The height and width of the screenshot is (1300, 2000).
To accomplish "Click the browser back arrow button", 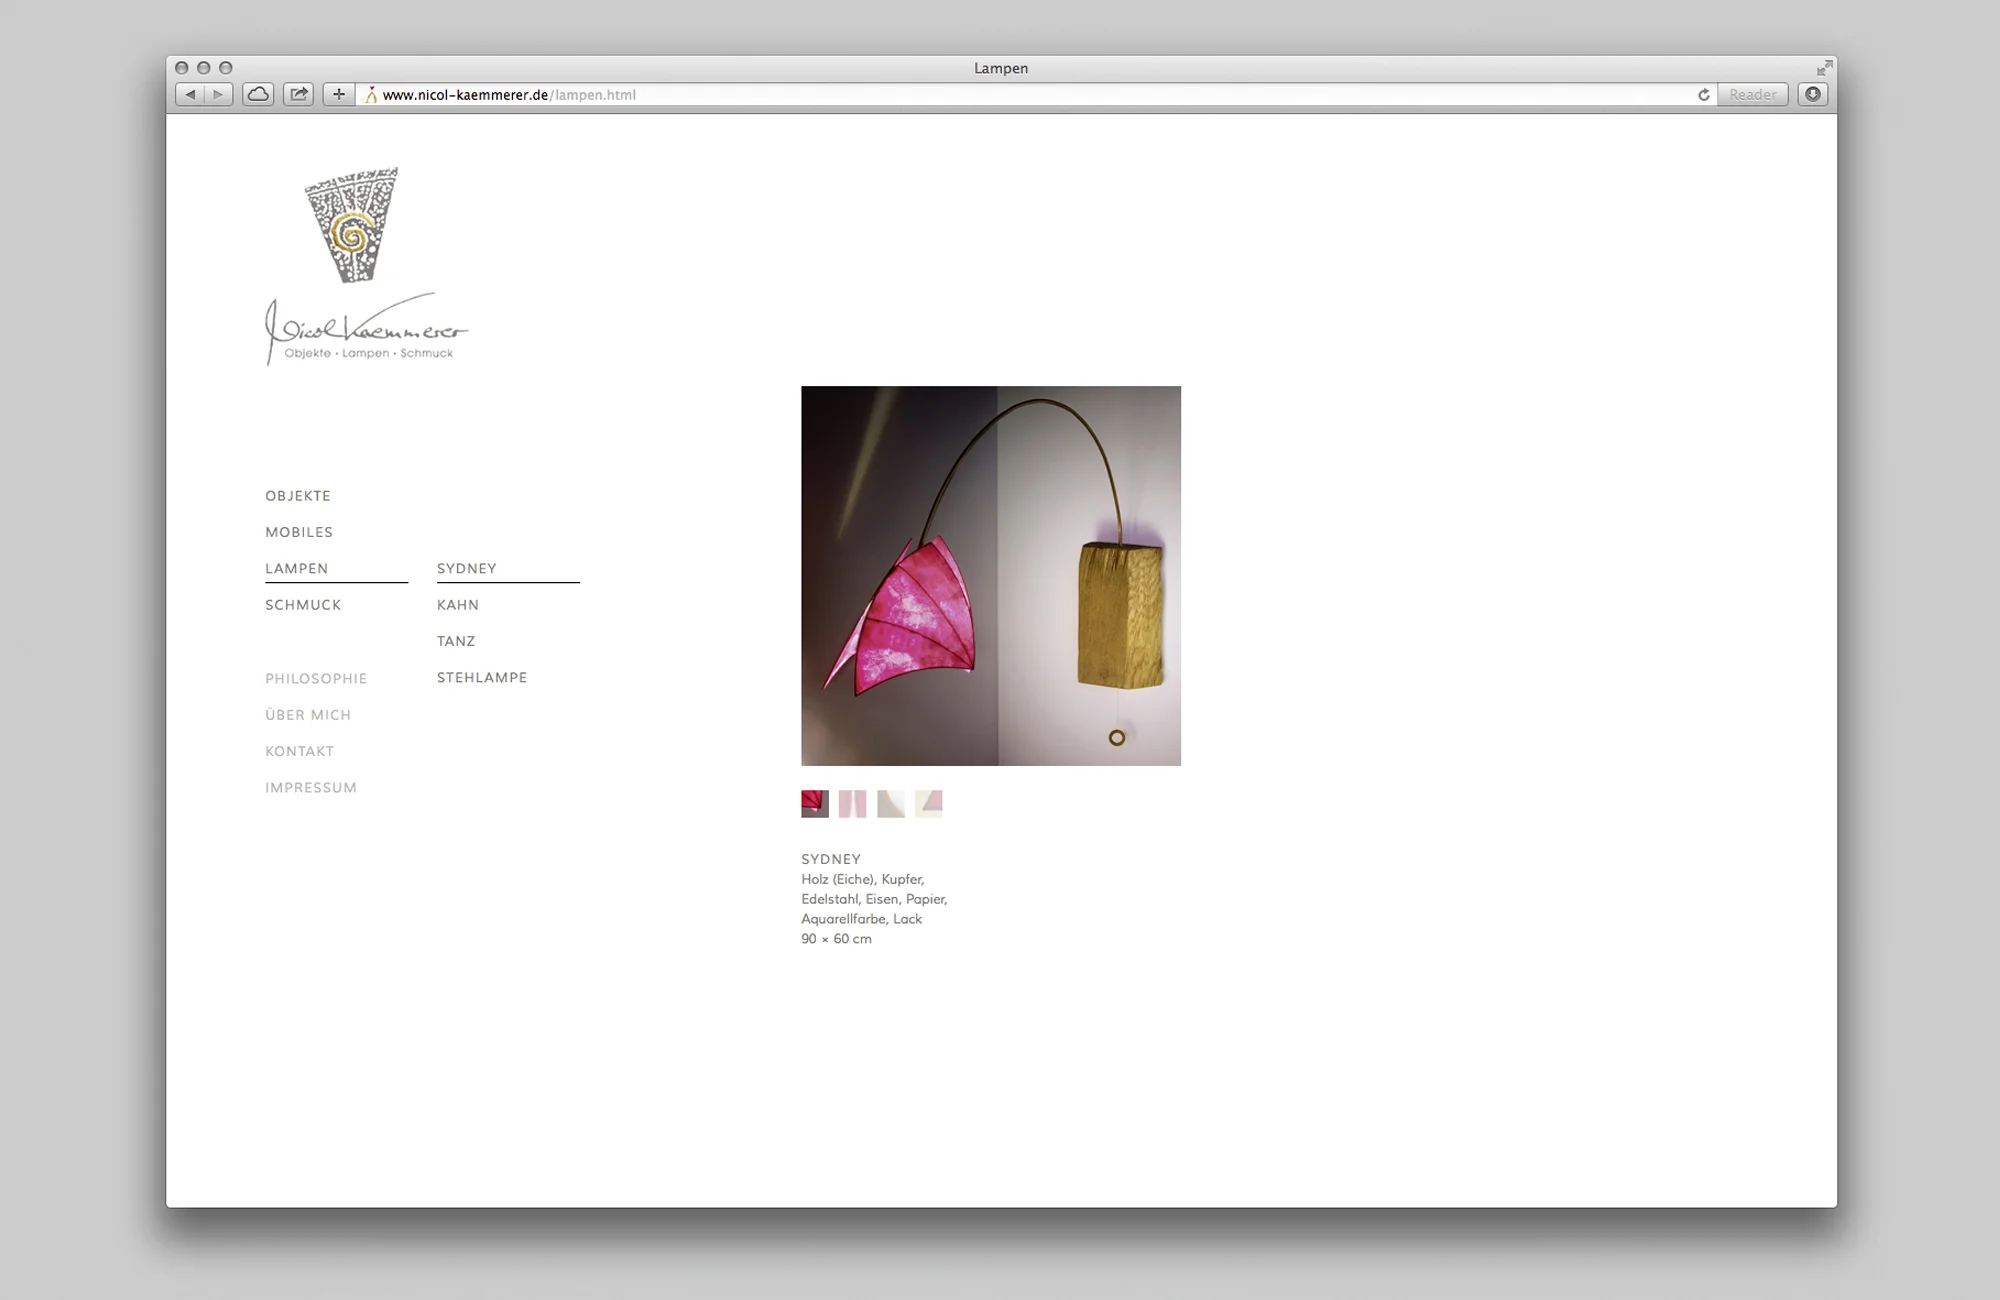I will coord(190,94).
